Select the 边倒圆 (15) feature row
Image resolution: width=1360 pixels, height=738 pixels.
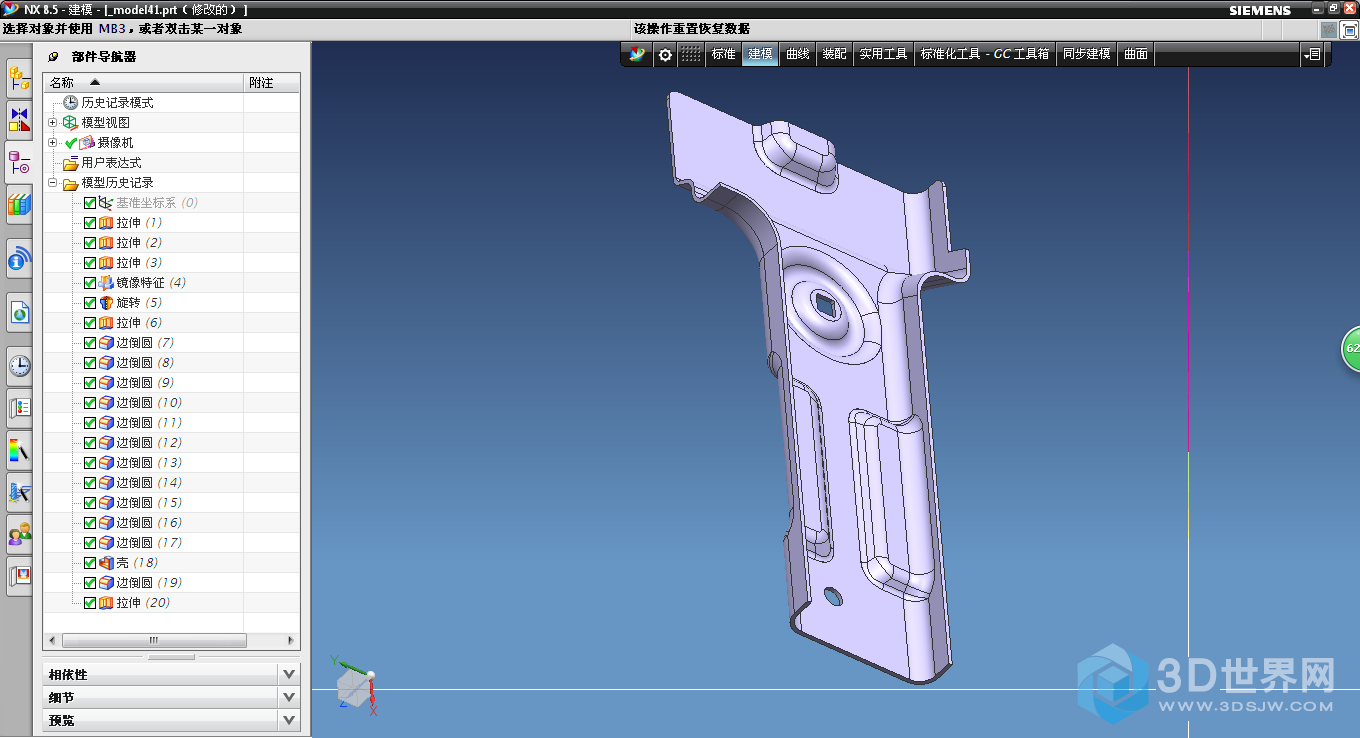171,503
